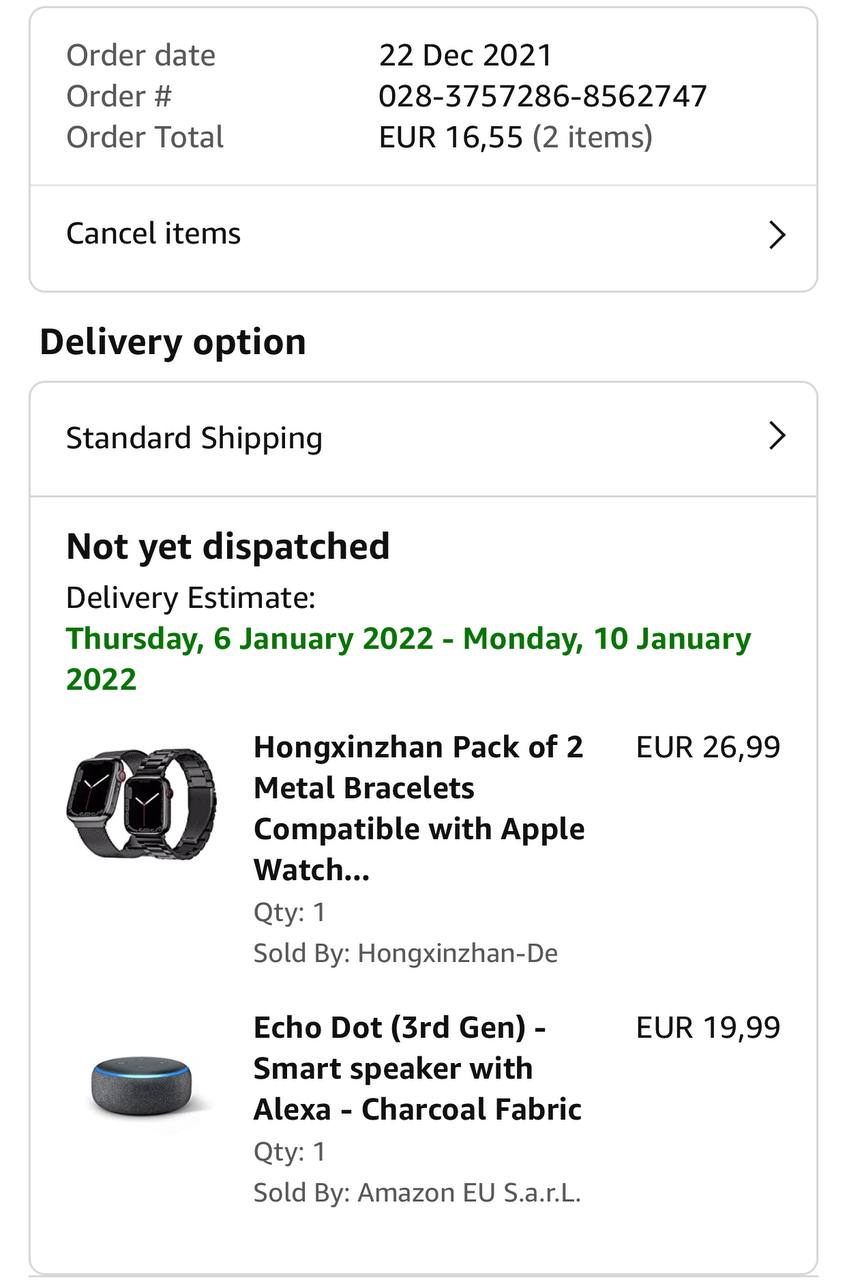The image size is (847, 1280).
Task: Click the order number 028-3757286-8562747
Action: (542, 96)
